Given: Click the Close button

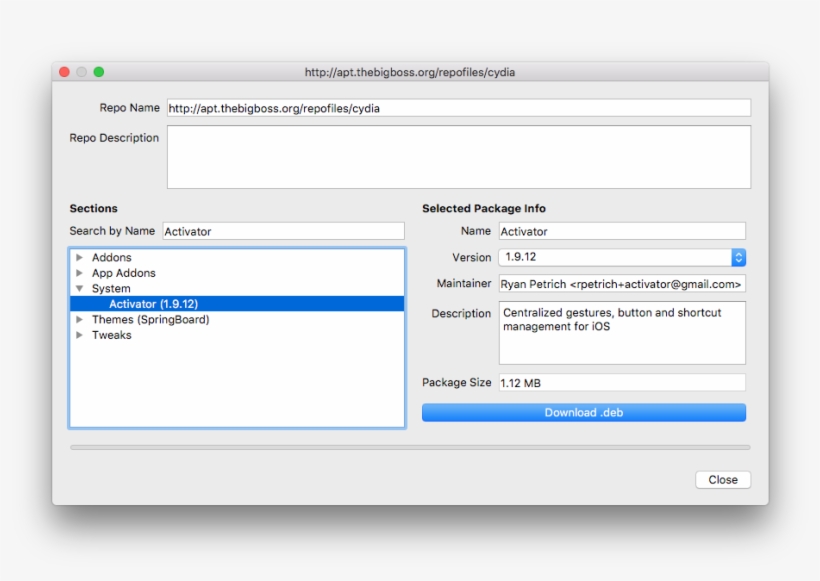Looking at the screenshot, I should (x=723, y=480).
